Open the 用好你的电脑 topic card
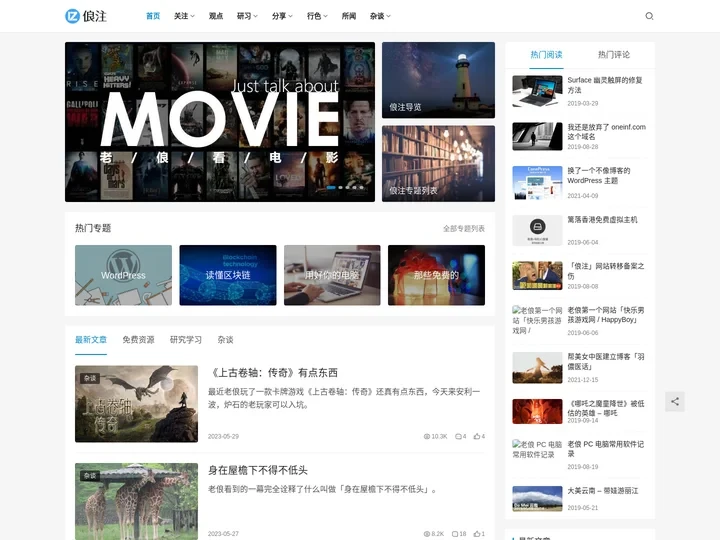Screen dimensions: 720x540 click(x=332, y=275)
